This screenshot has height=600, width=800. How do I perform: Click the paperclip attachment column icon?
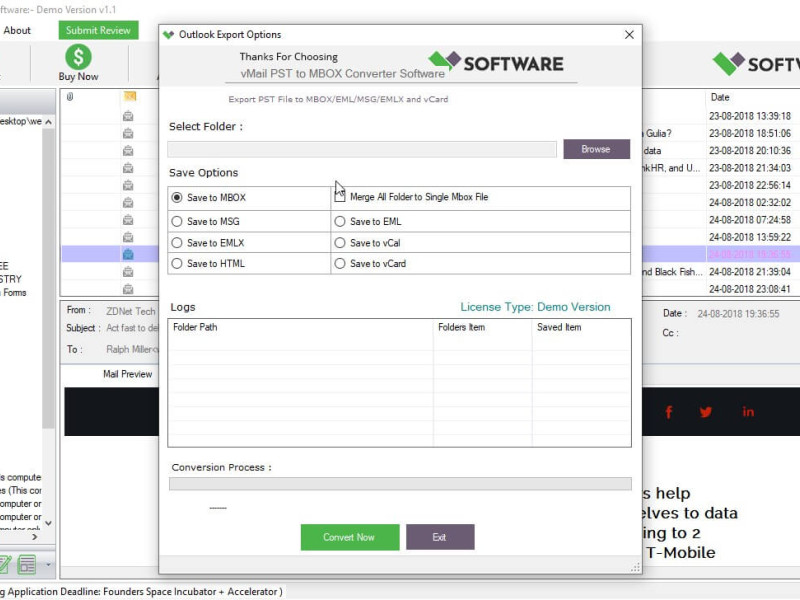tap(70, 96)
